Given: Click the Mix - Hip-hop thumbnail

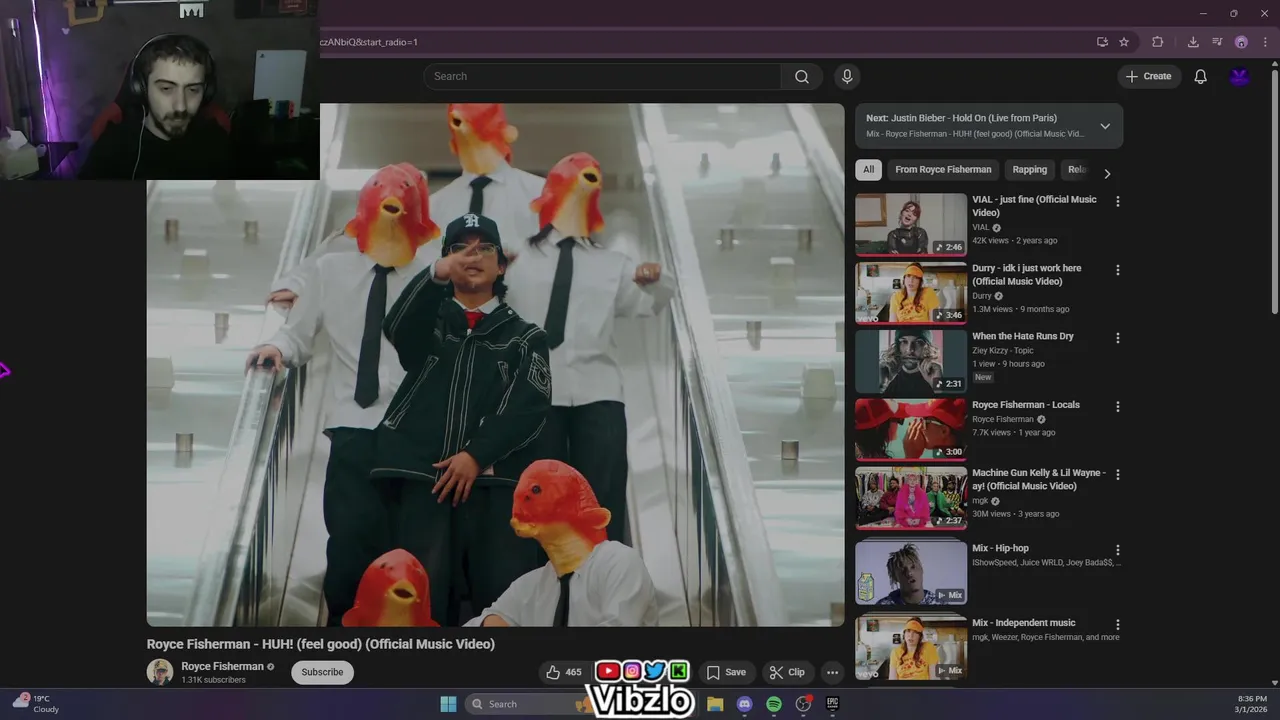Looking at the screenshot, I should 911,574.
